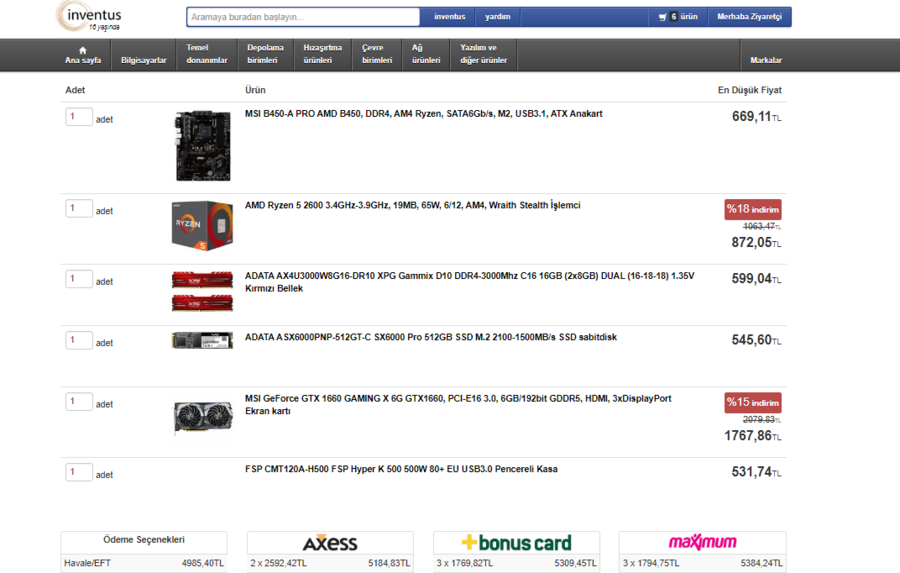Screen dimensions: 900x573
Task: Click the %18 indirim badge
Action: point(752,209)
